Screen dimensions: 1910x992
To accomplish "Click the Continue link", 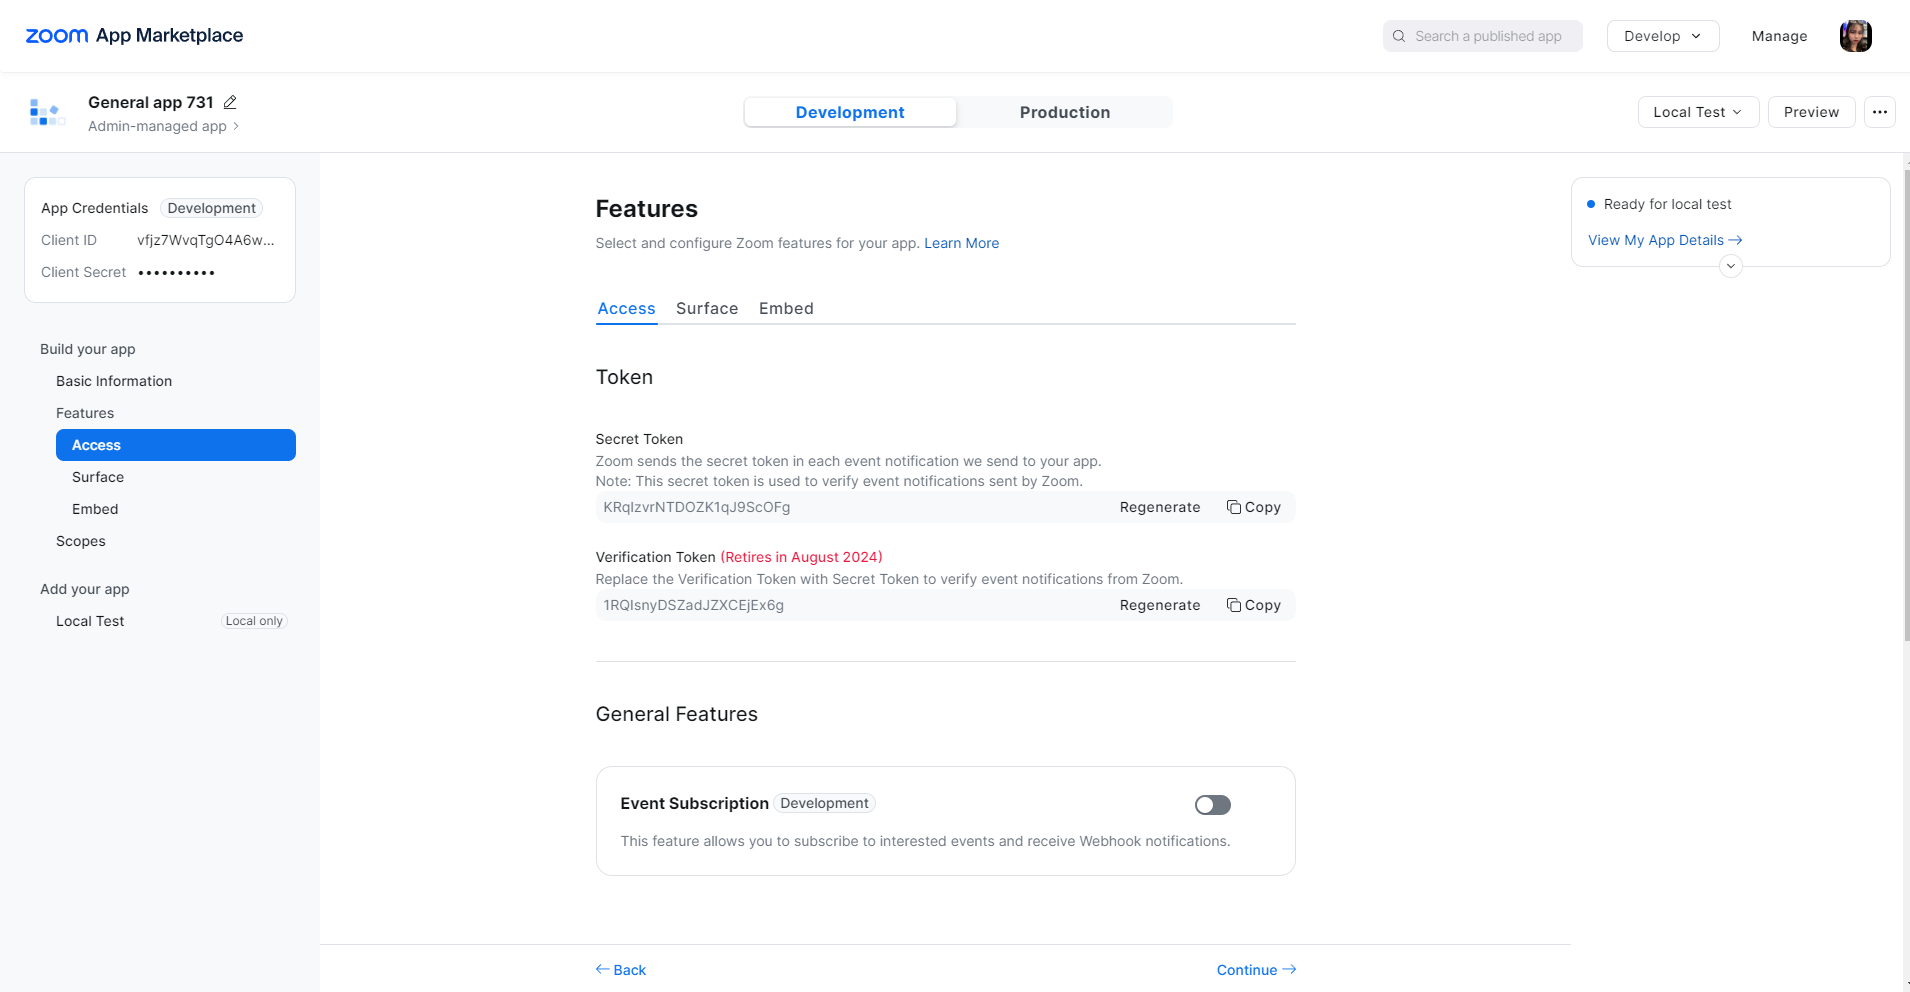I will pyautogui.click(x=1256, y=970).
